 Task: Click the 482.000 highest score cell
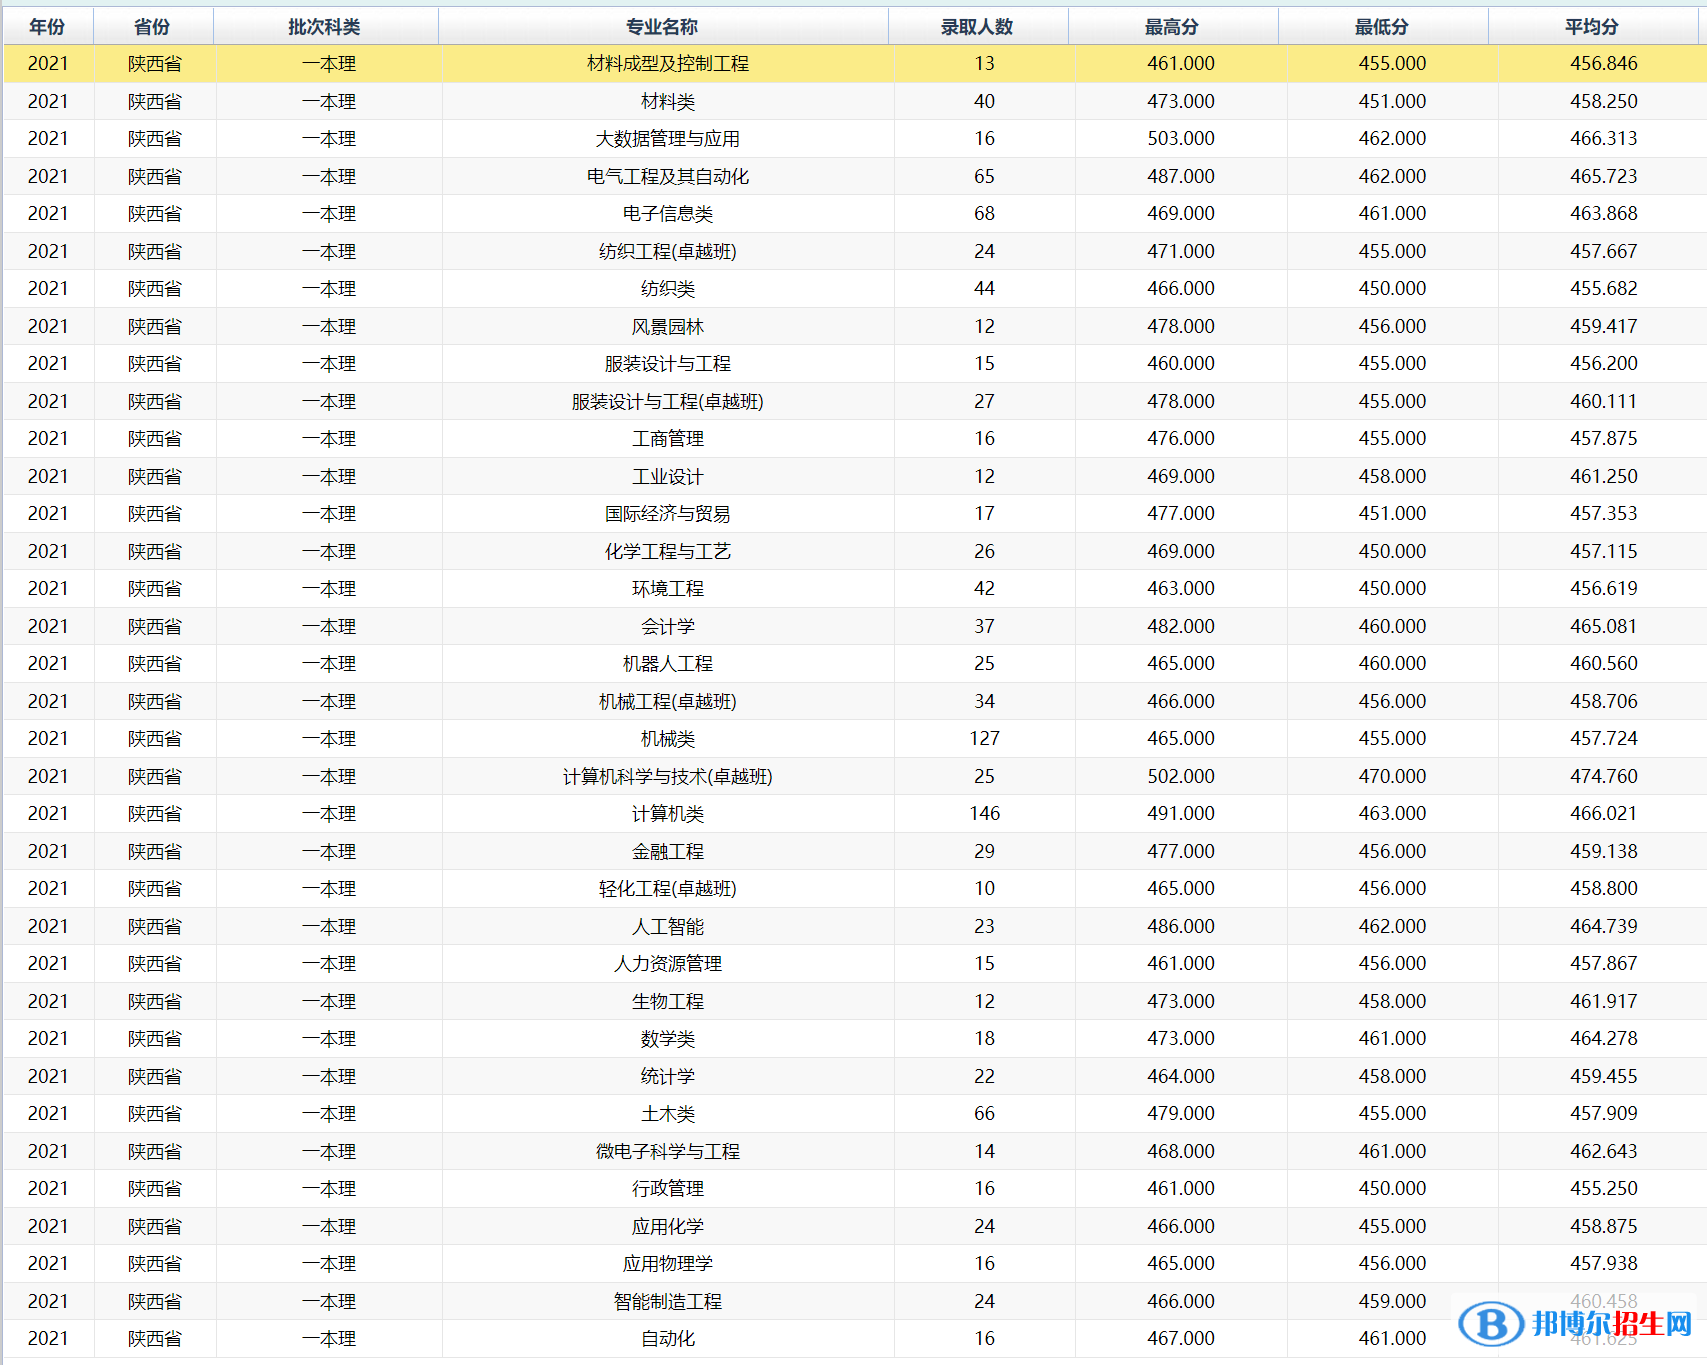pos(1181,626)
